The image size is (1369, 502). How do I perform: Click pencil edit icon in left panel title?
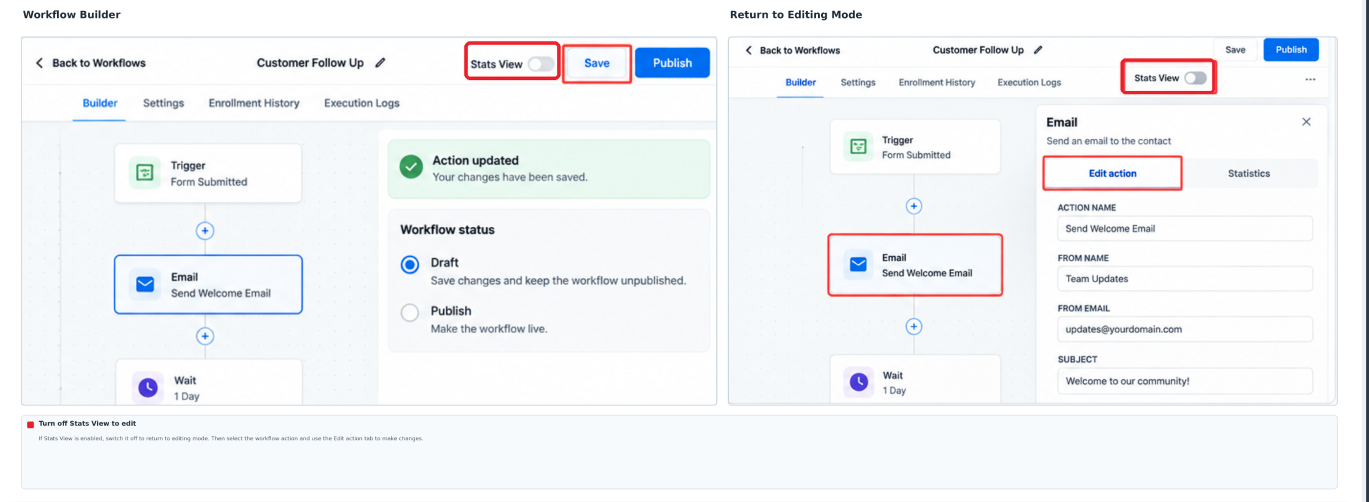pos(380,63)
